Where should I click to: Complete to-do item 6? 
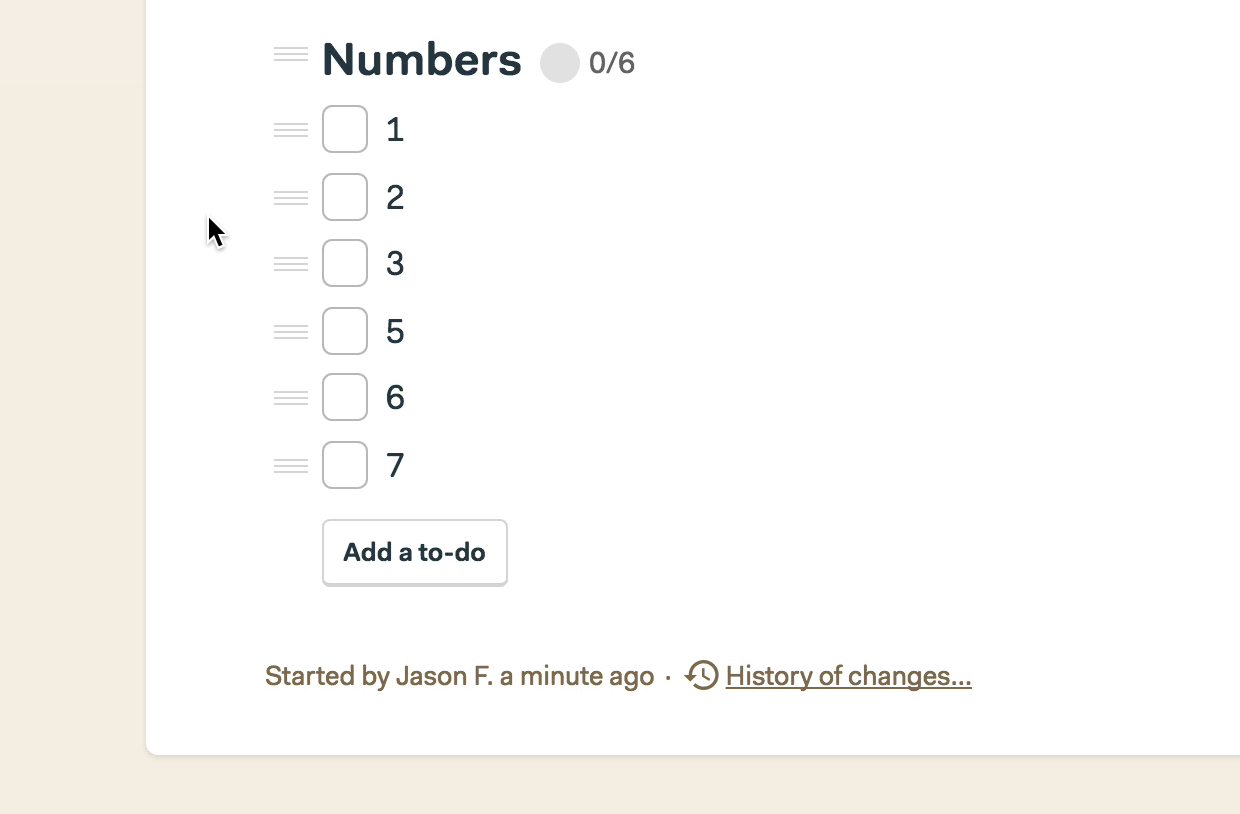(345, 397)
